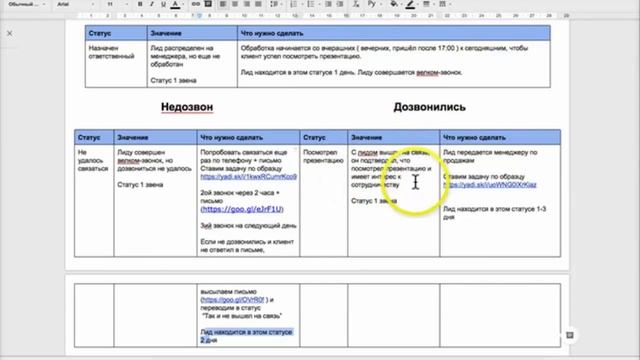Toggle underline formatting in the toolbar
Image resolution: width=640 pixels, height=360 pixels.
point(163,4)
